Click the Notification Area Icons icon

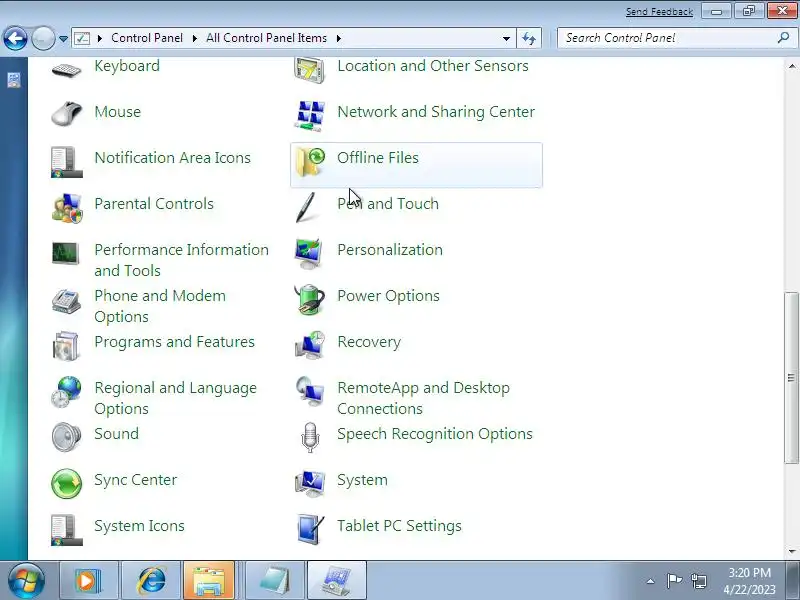pos(66,162)
